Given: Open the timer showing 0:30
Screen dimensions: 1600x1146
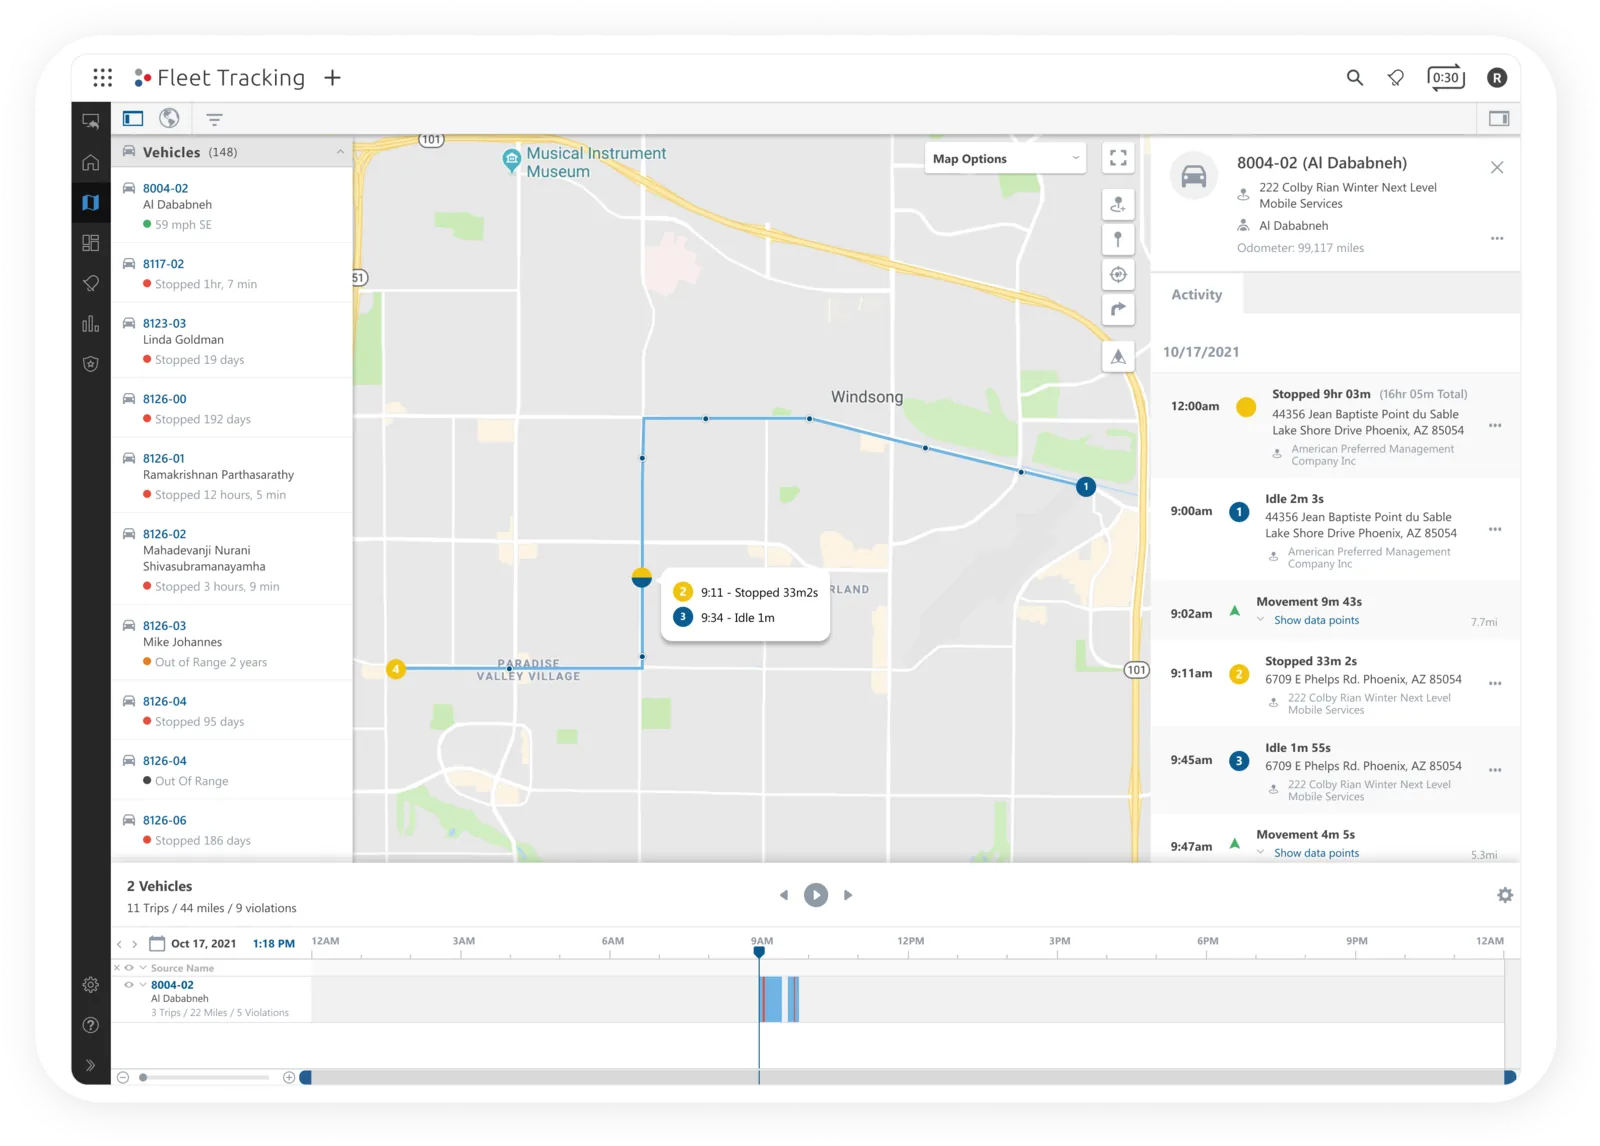Looking at the screenshot, I should [1446, 77].
